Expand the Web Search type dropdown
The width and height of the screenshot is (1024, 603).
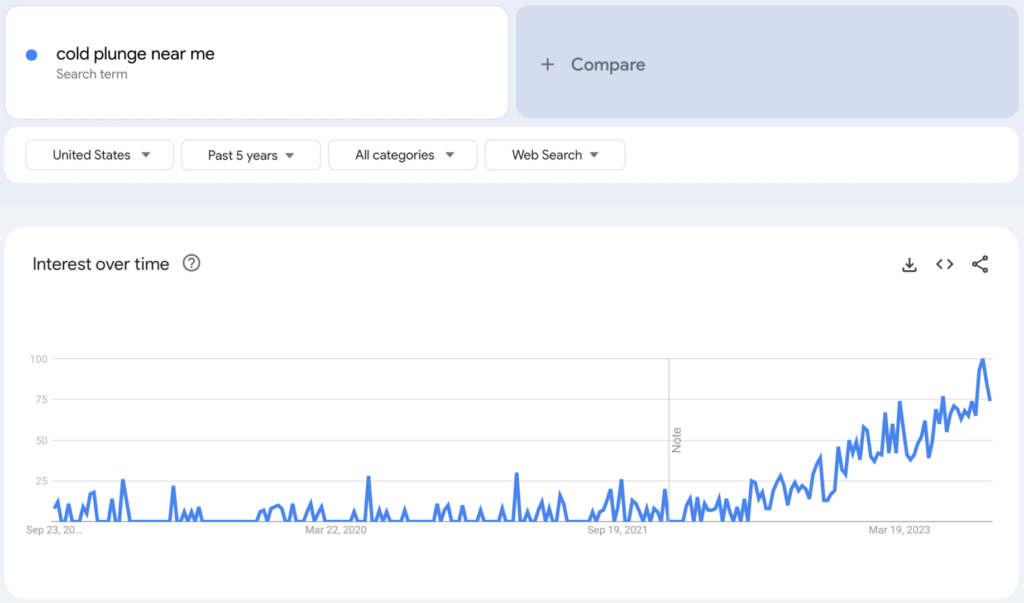[x=555, y=155]
